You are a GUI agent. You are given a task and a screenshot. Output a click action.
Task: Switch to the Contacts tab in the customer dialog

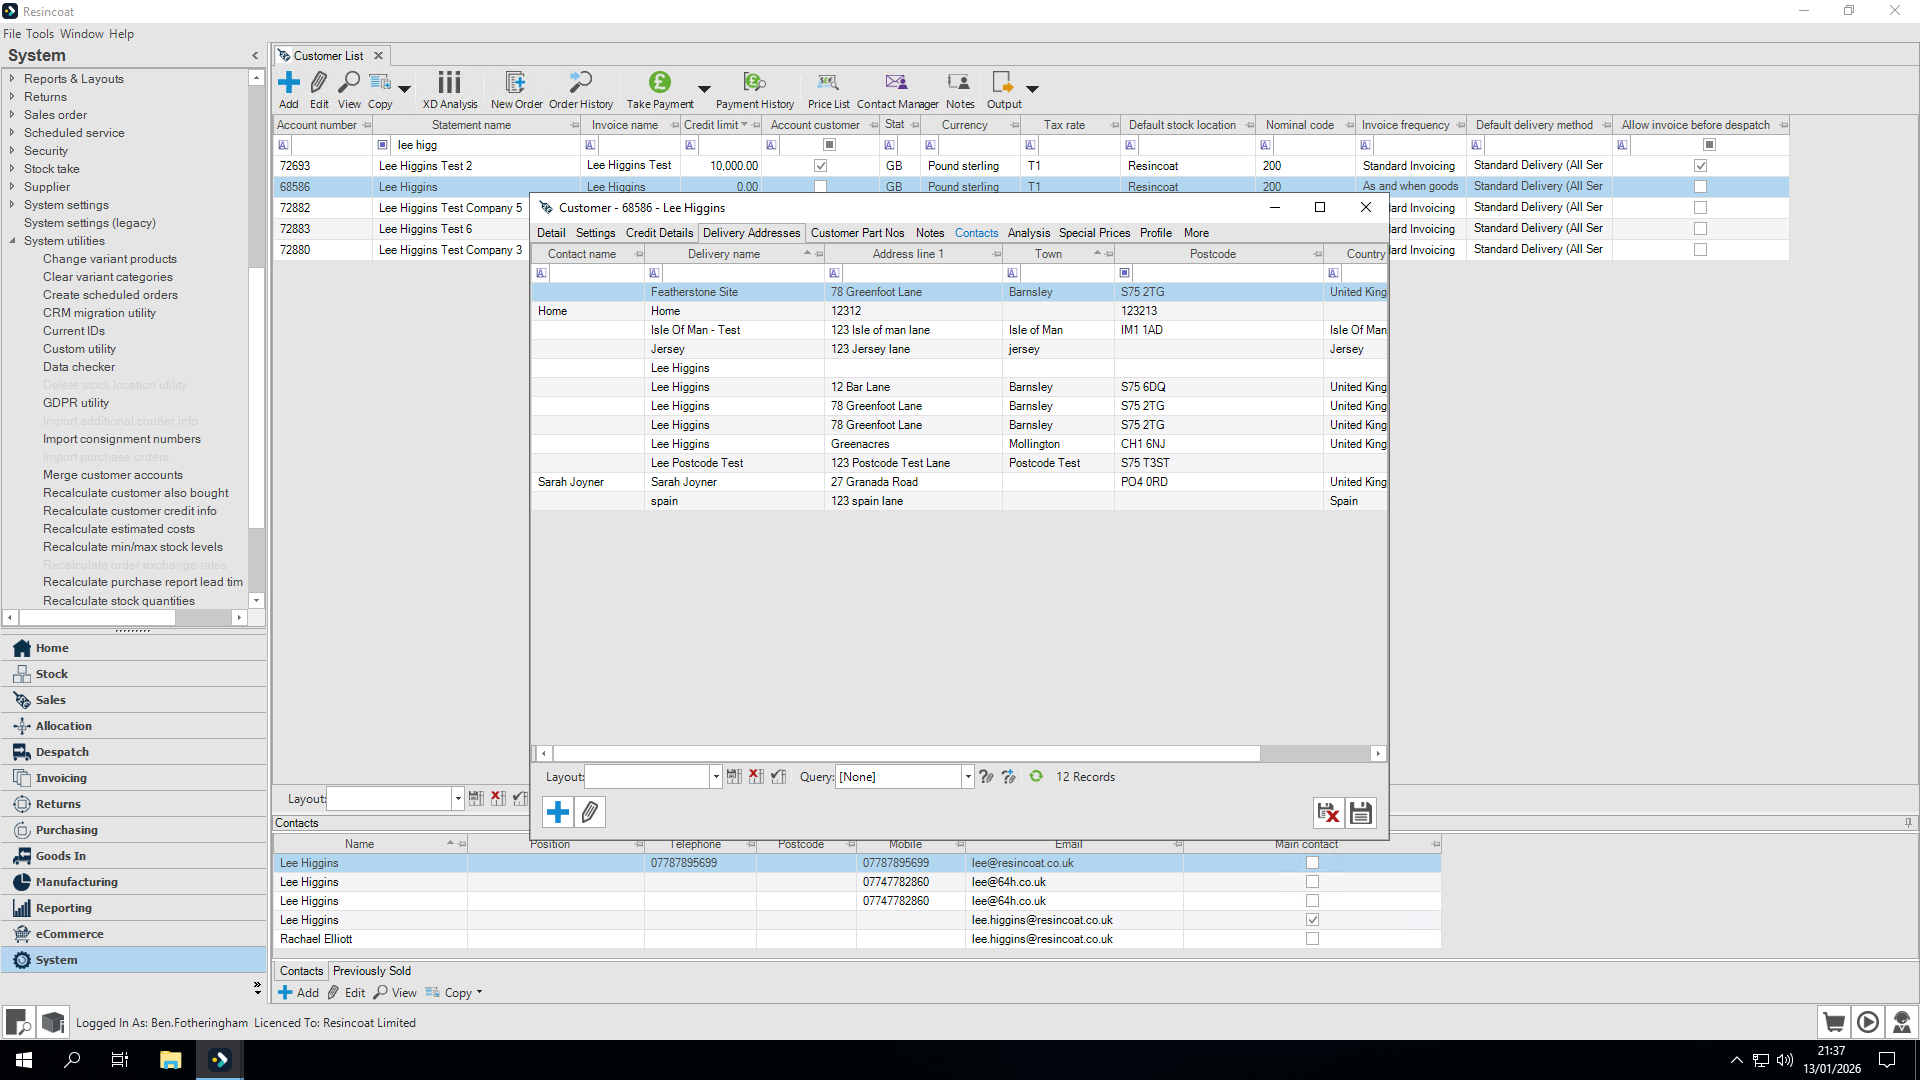tap(976, 233)
